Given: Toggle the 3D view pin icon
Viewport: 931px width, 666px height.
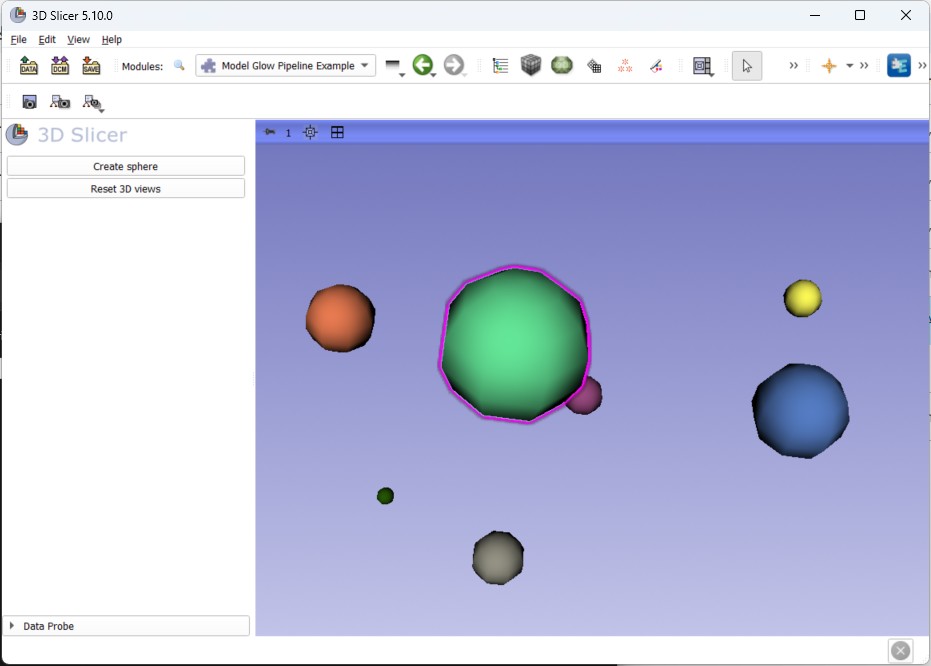Looking at the screenshot, I should click(x=270, y=132).
